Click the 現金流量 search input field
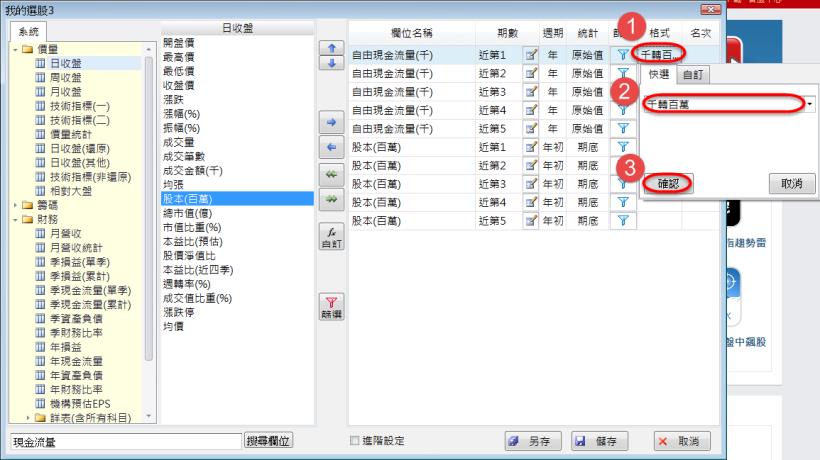820x460 pixels. point(126,442)
